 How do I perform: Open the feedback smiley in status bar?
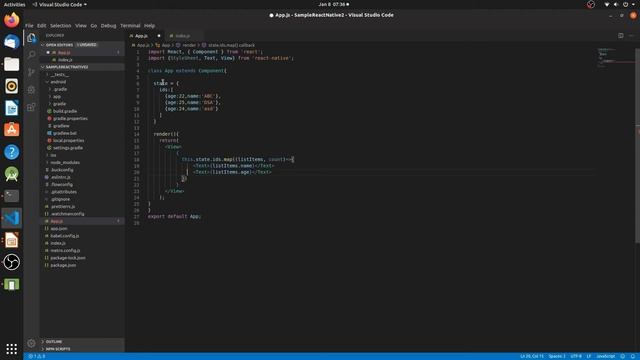pyautogui.click(x=622, y=356)
